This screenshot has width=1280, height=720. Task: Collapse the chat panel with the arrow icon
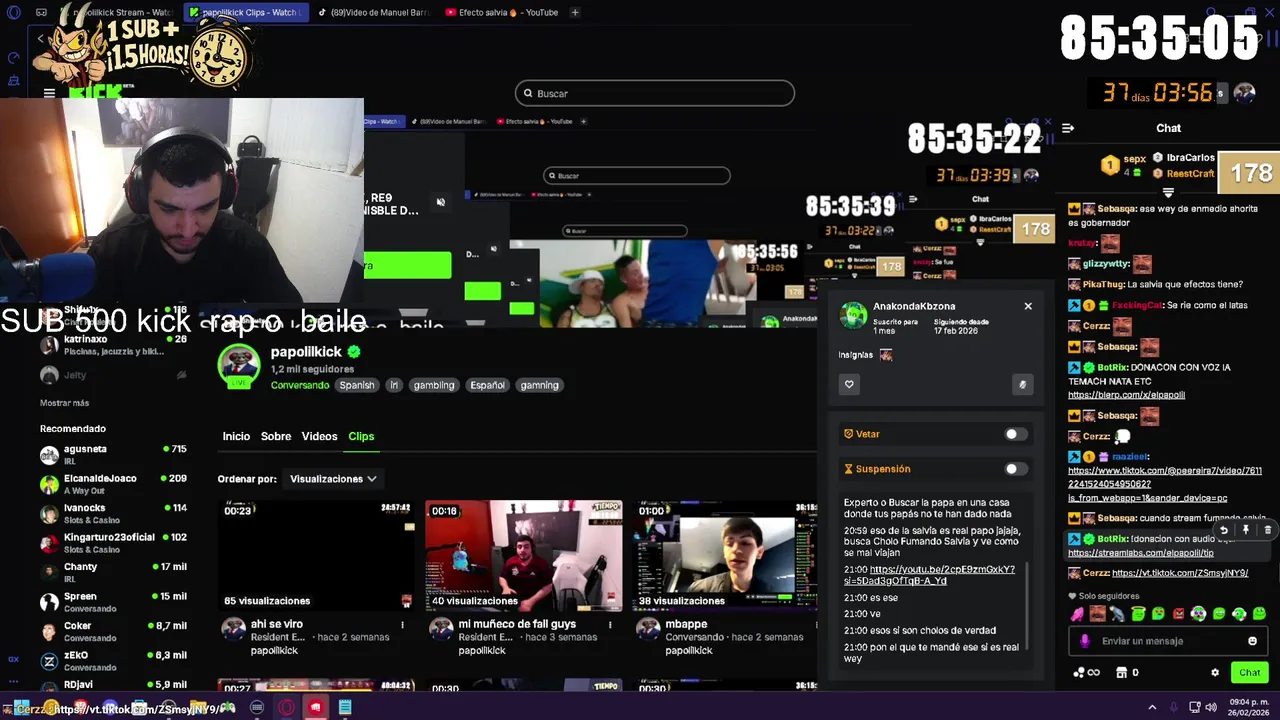tap(1068, 128)
